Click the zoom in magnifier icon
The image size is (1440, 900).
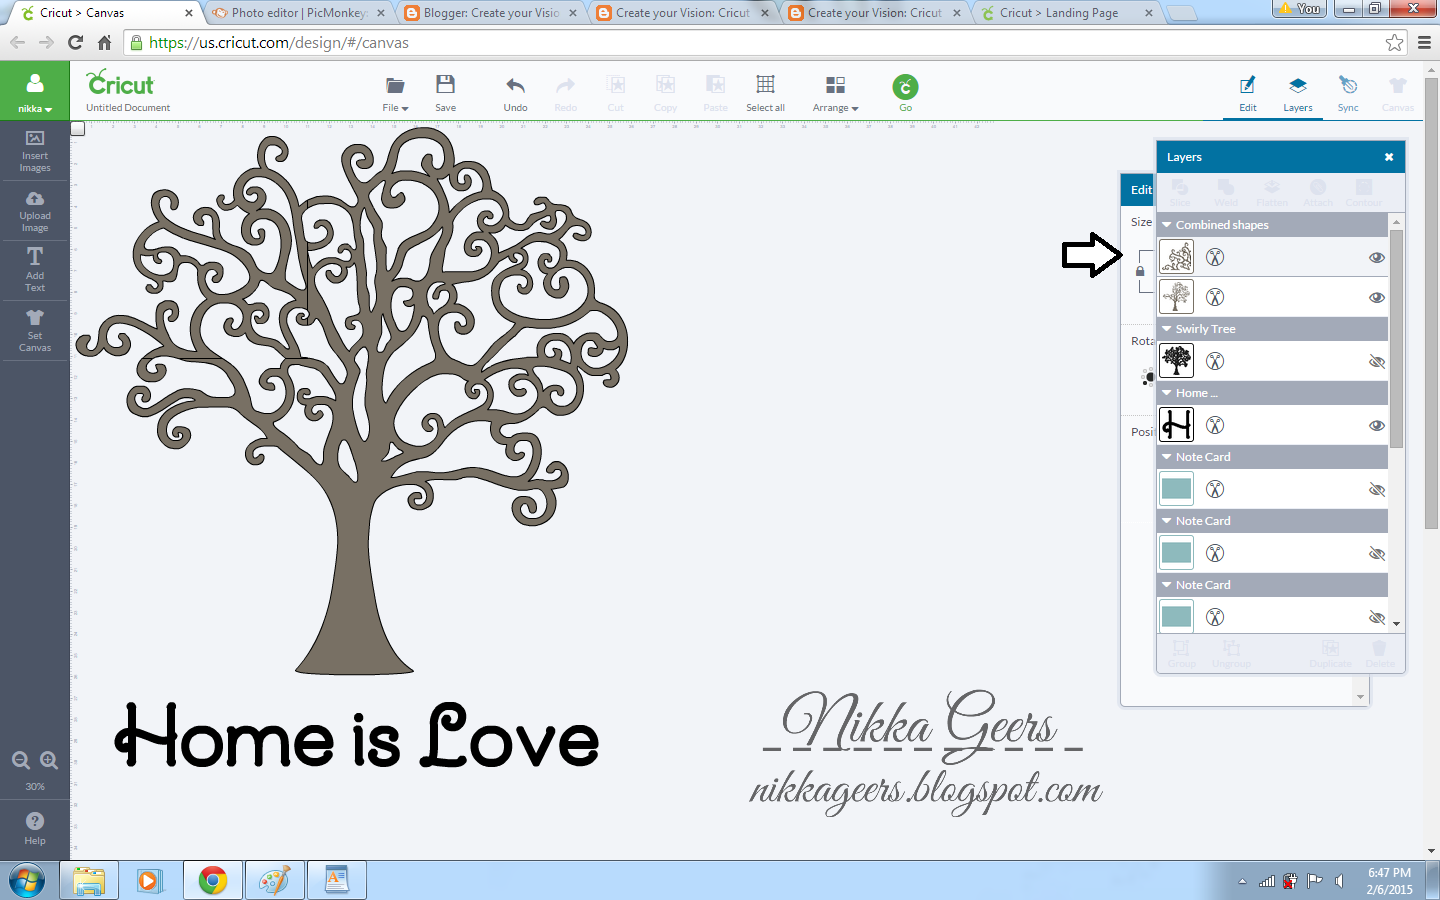[48, 759]
